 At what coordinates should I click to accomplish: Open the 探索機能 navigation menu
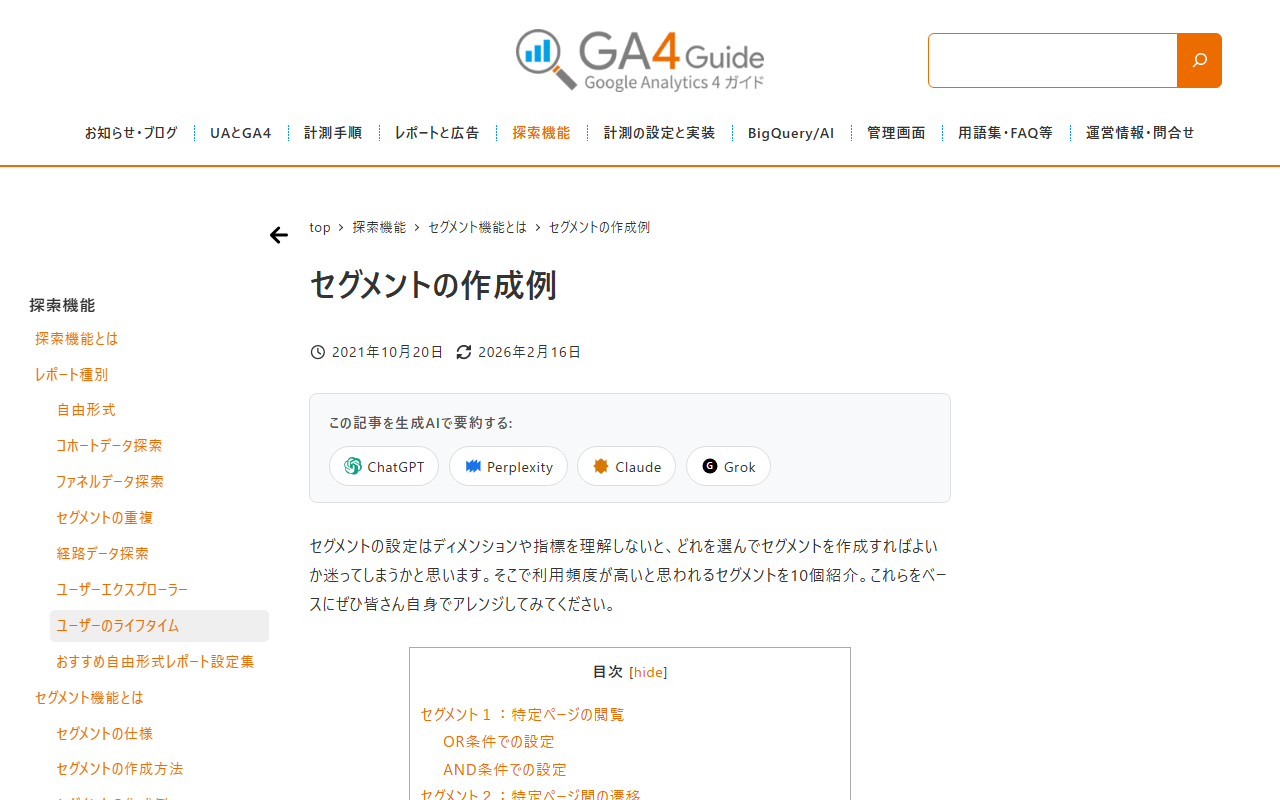pos(541,133)
